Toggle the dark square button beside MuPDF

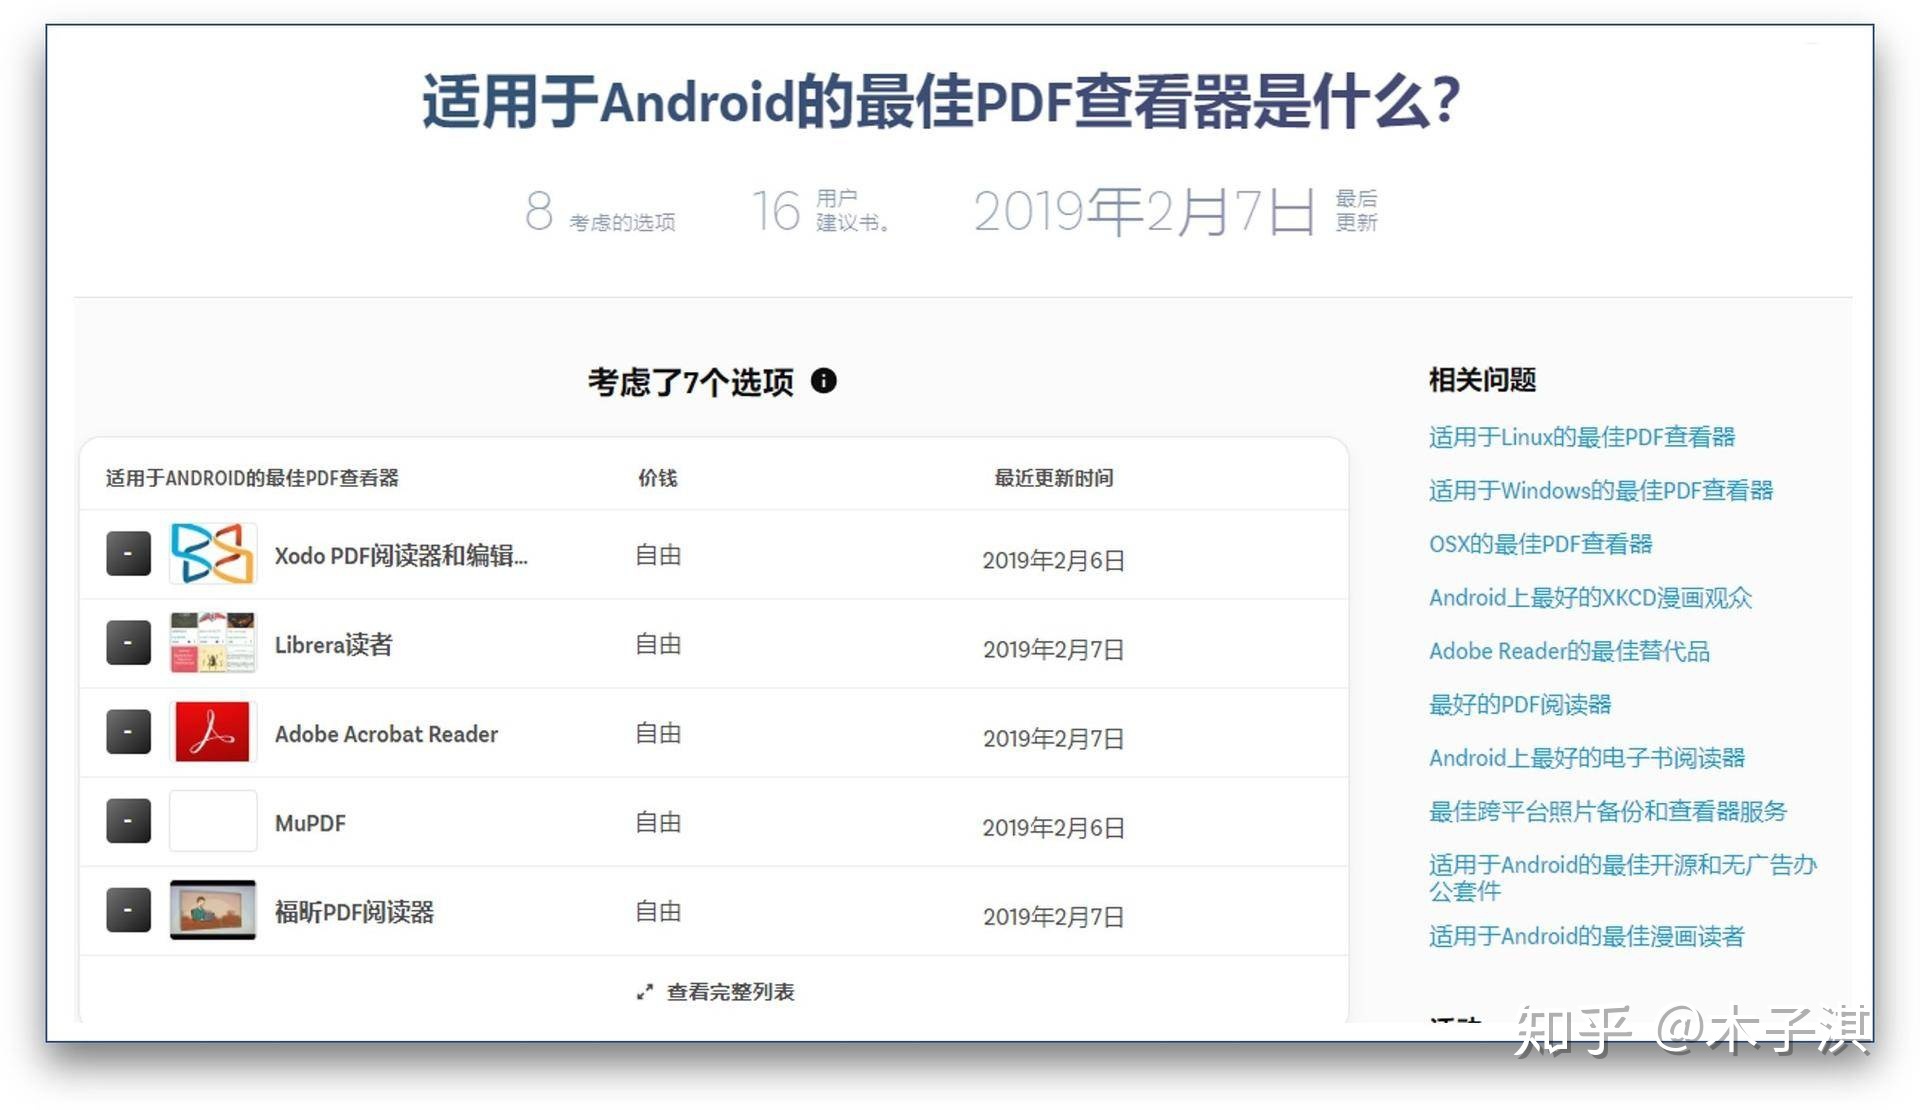click(x=128, y=821)
